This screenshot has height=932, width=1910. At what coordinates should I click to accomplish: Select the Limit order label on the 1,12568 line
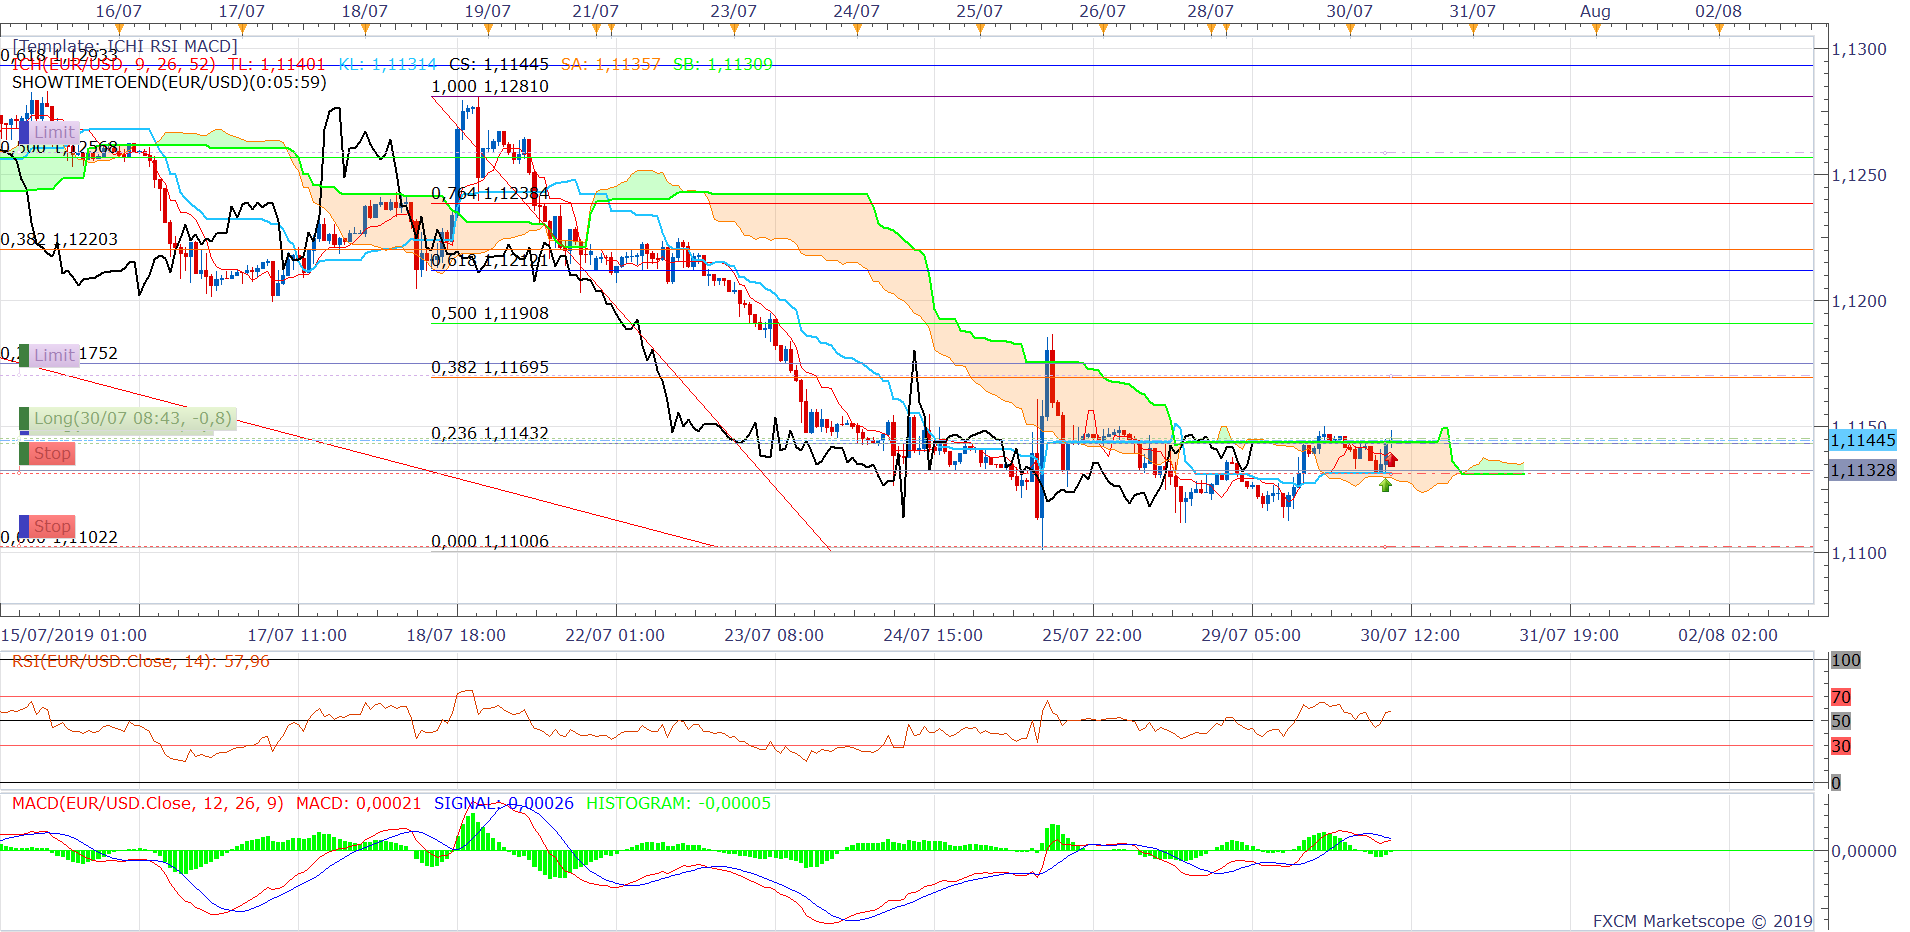[49, 132]
